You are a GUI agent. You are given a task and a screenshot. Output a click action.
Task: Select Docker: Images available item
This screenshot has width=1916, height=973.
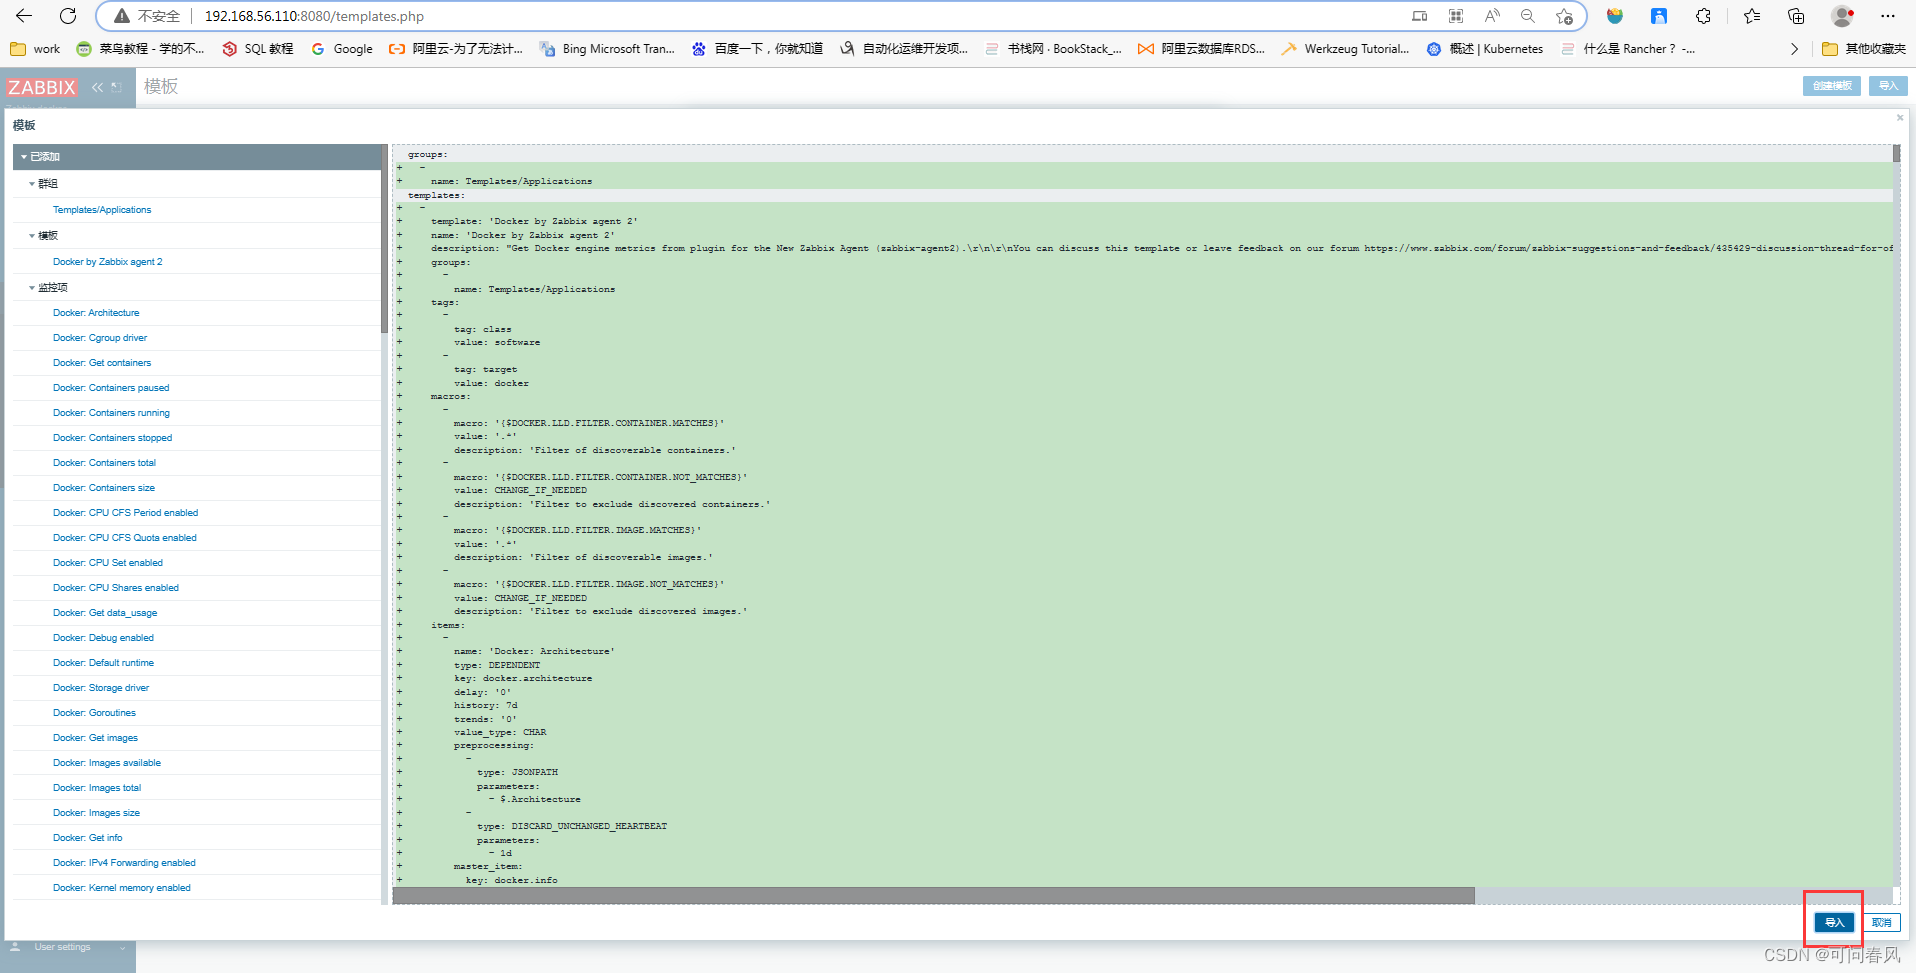click(x=107, y=763)
